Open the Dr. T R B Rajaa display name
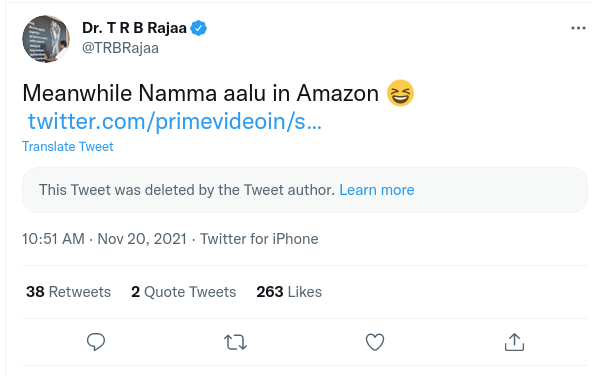592x376 pixels. click(x=134, y=28)
